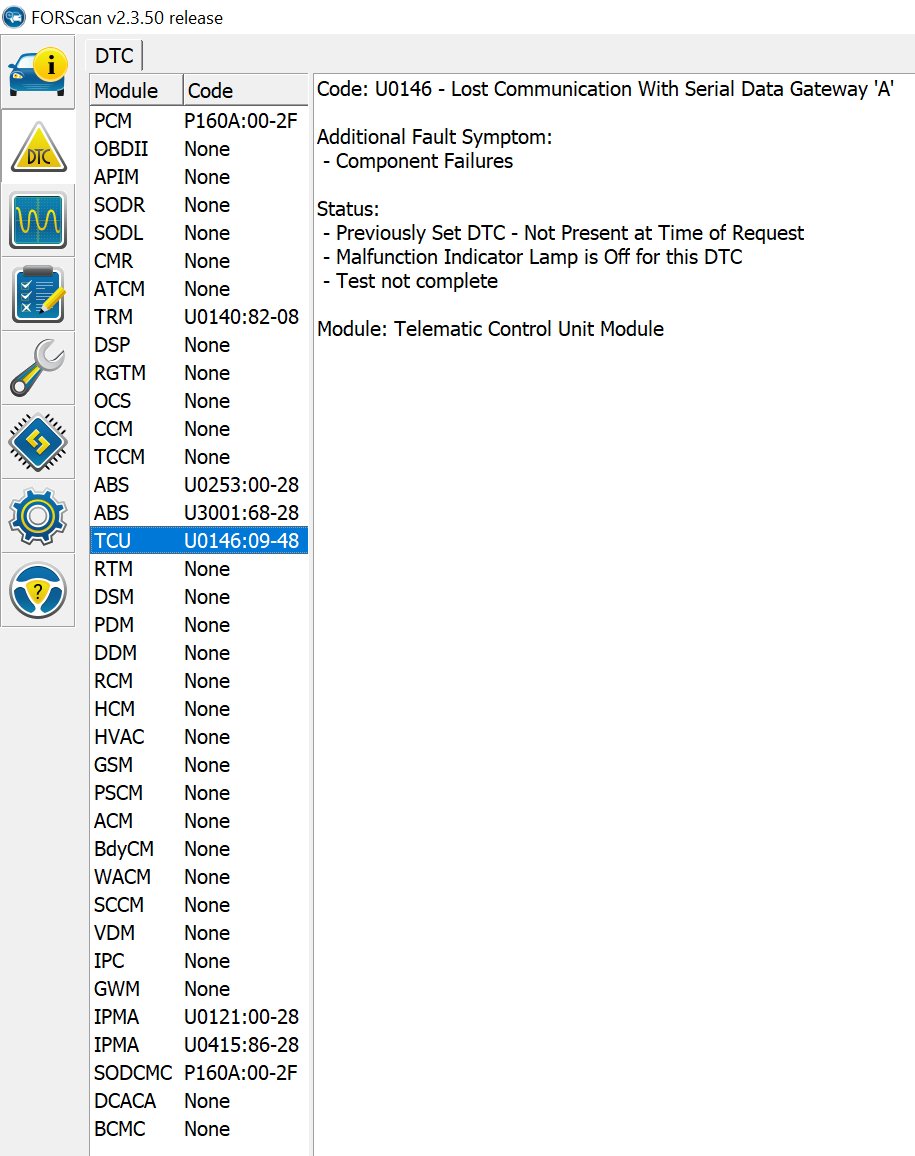The width and height of the screenshot is (915, 1156).
Task: Switch to the DTC tab
Action: pyautogui.click(x=115, y=56)
